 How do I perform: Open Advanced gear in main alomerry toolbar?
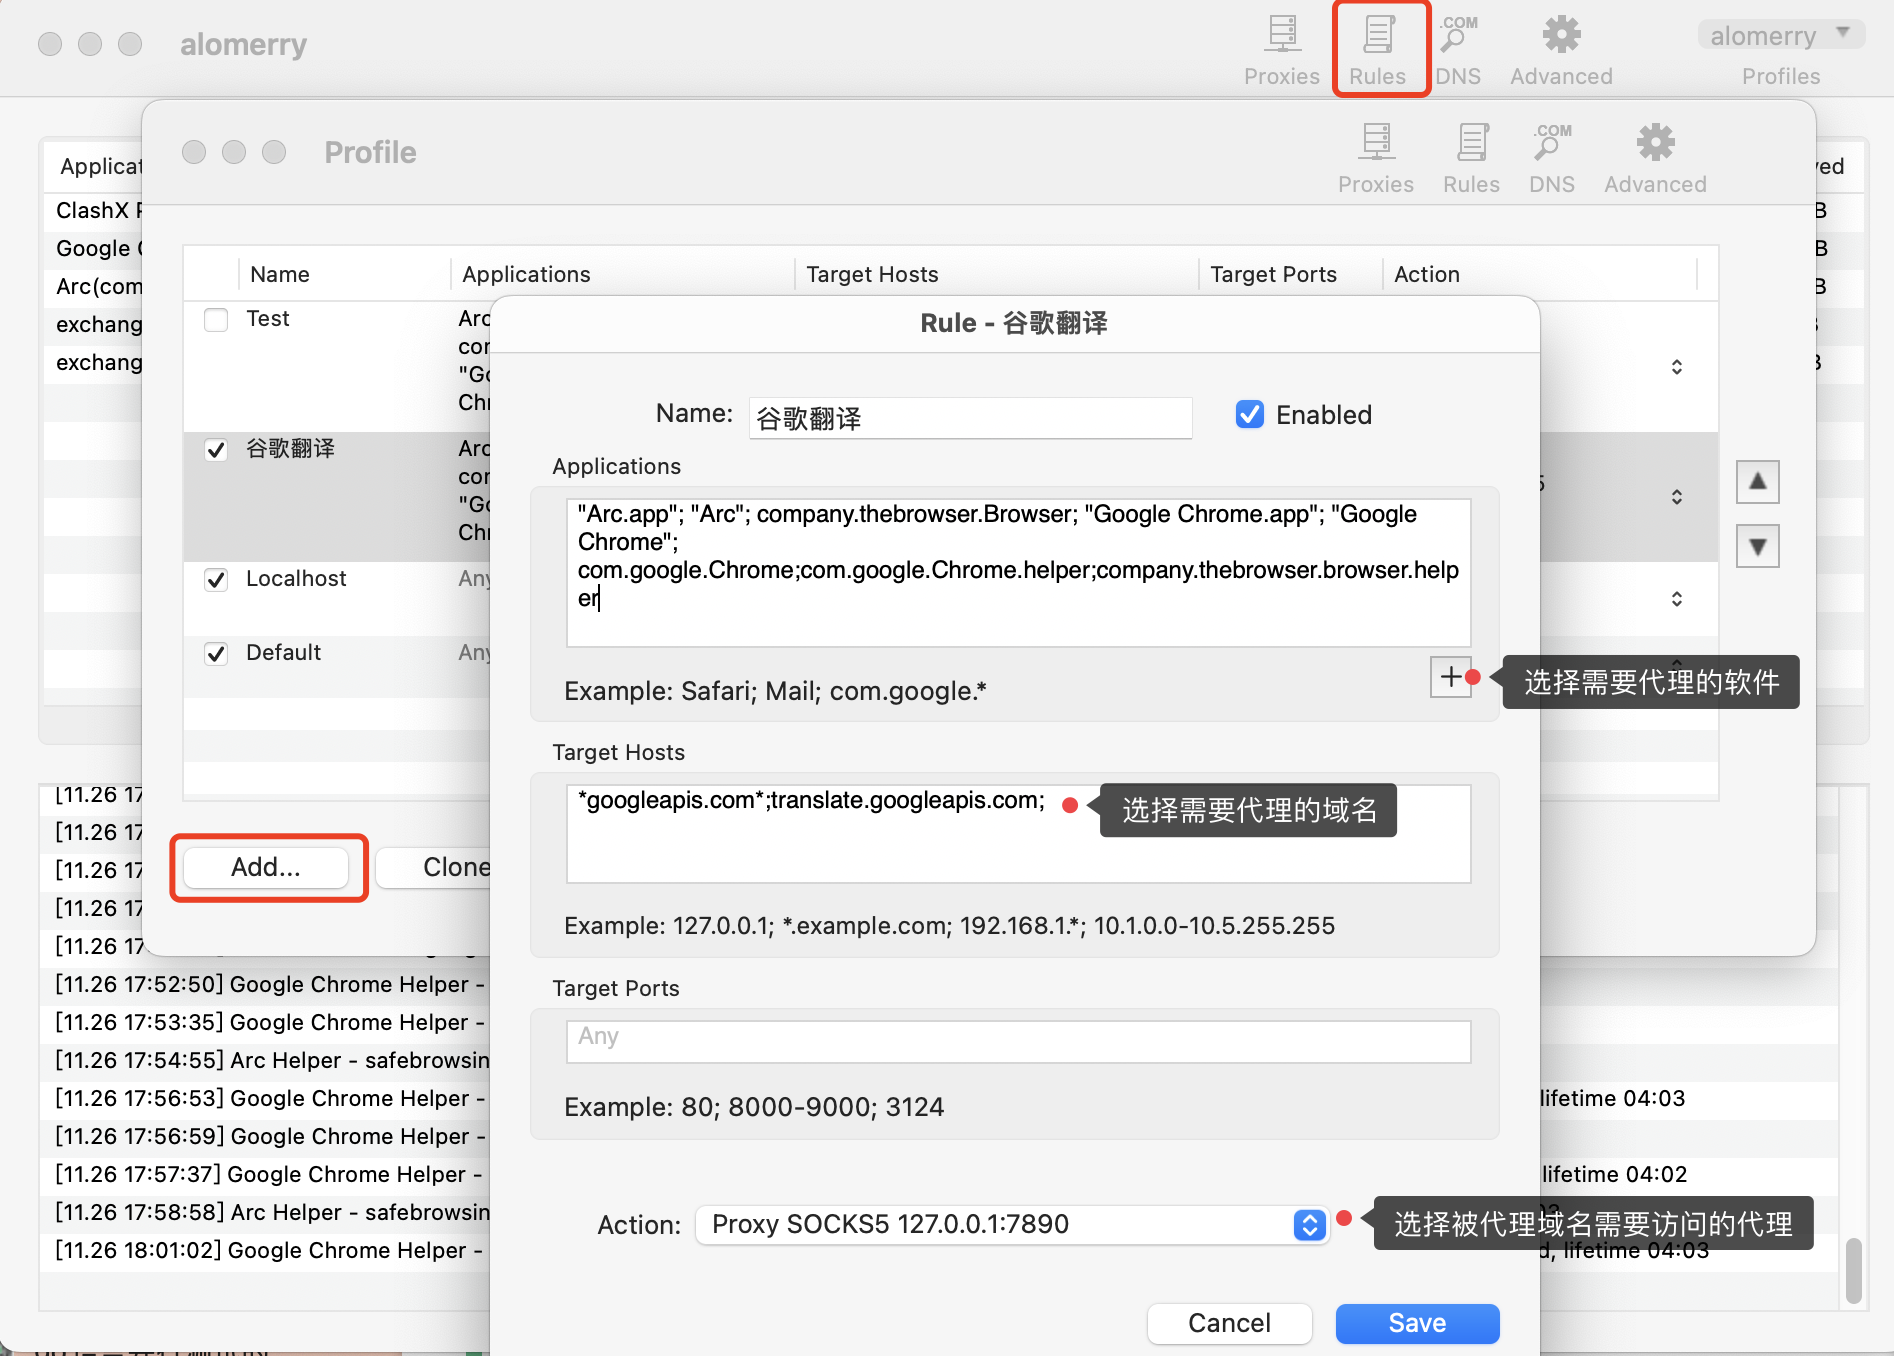(x=1561, y=50)
